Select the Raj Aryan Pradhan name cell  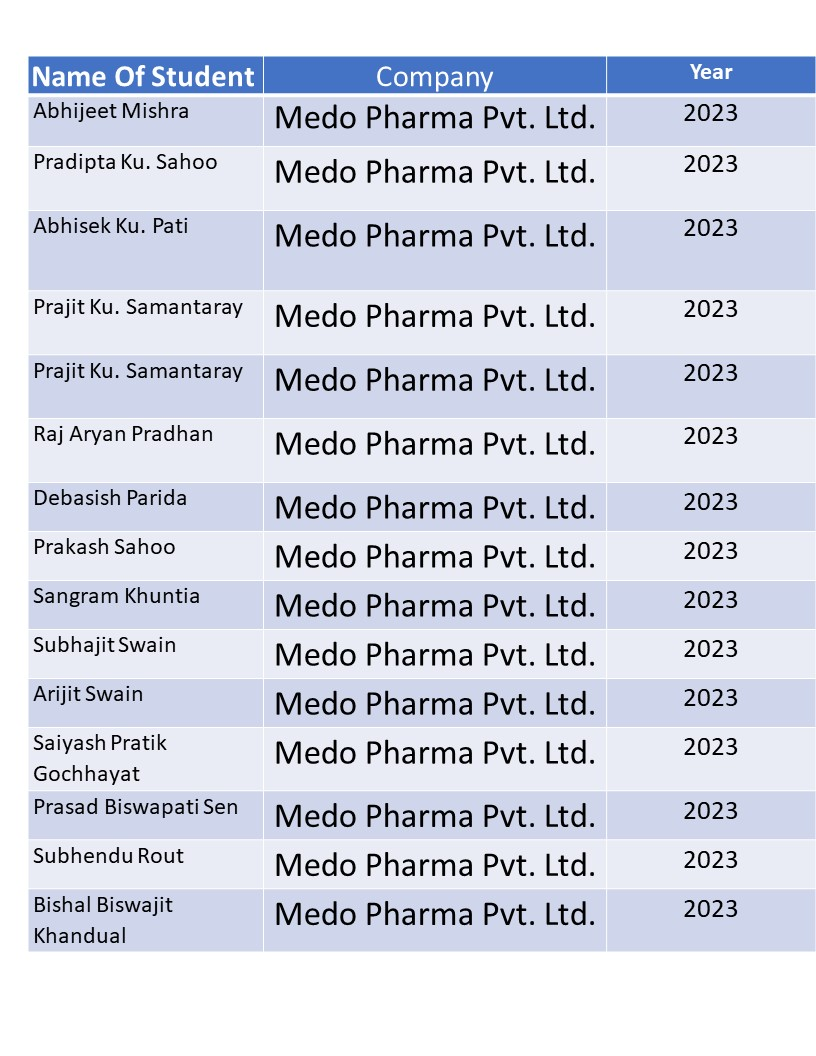pos(145,450)
